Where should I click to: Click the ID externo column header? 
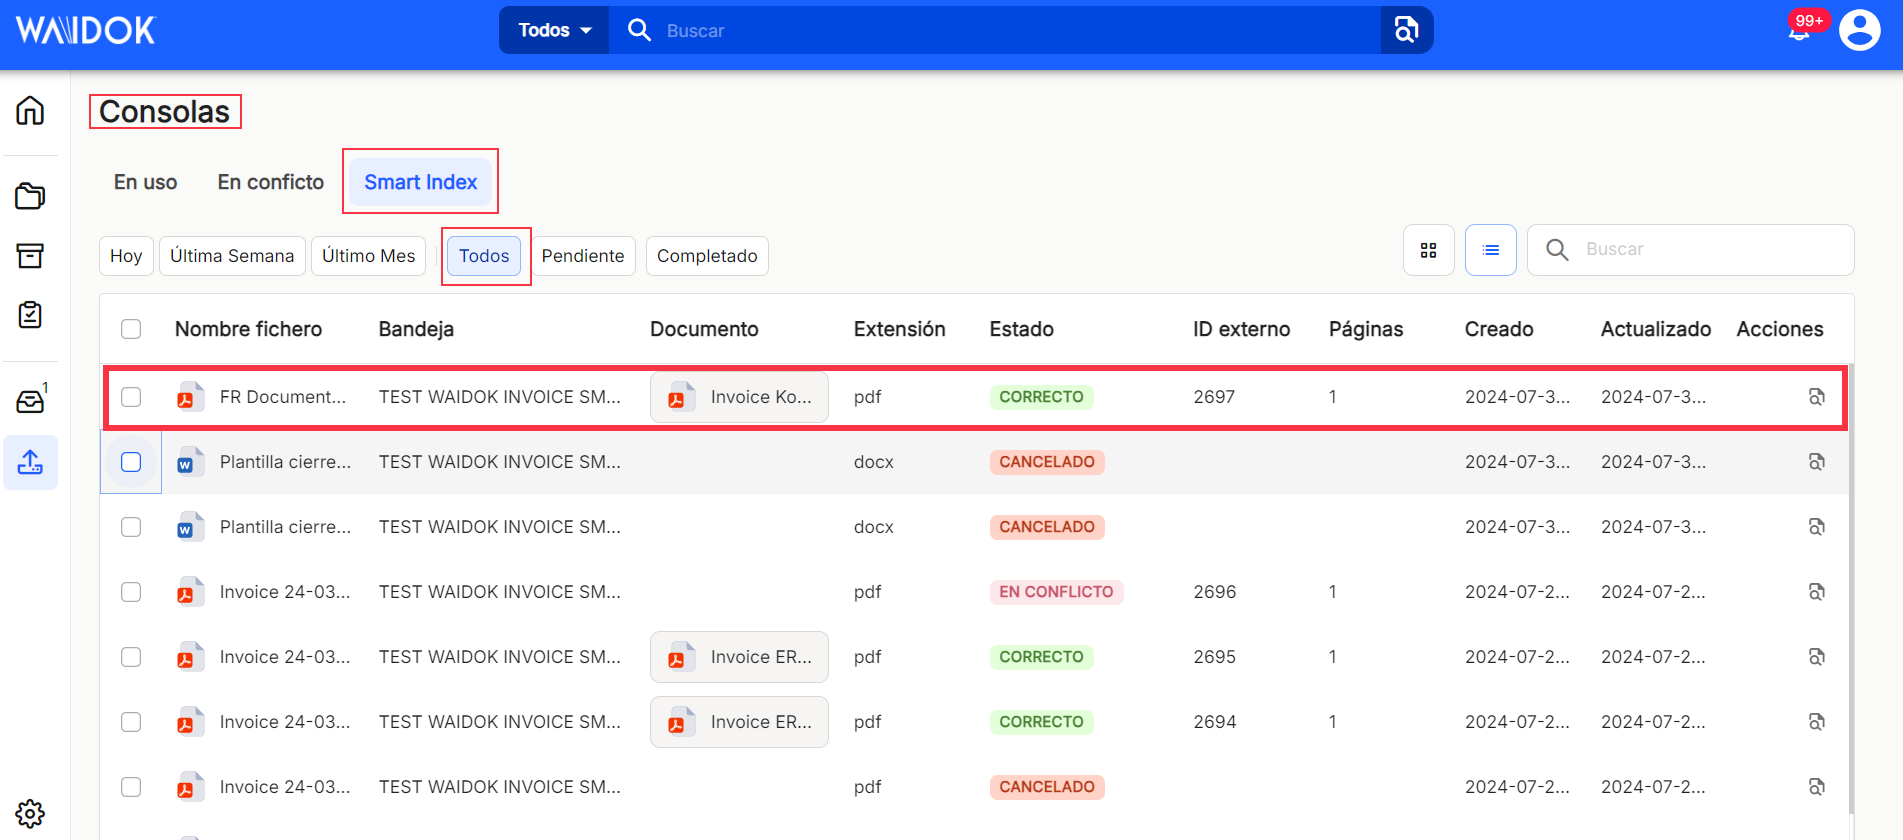tap(1241, 329)
